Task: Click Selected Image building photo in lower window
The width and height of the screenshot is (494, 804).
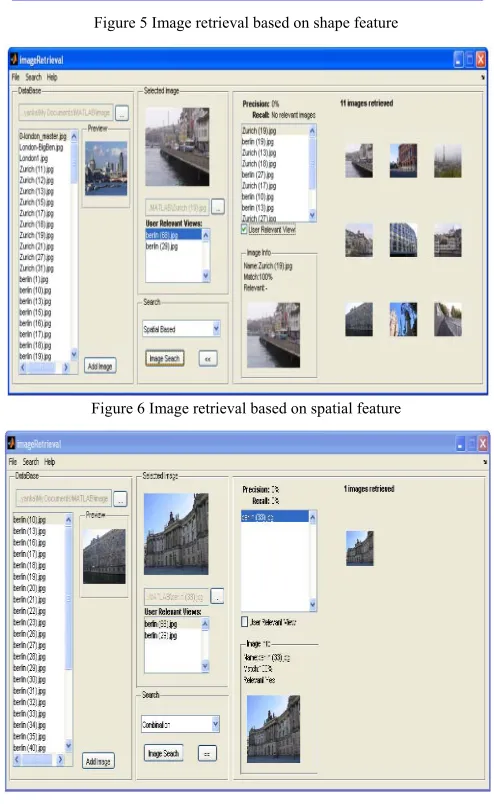Action: point(176,534)
